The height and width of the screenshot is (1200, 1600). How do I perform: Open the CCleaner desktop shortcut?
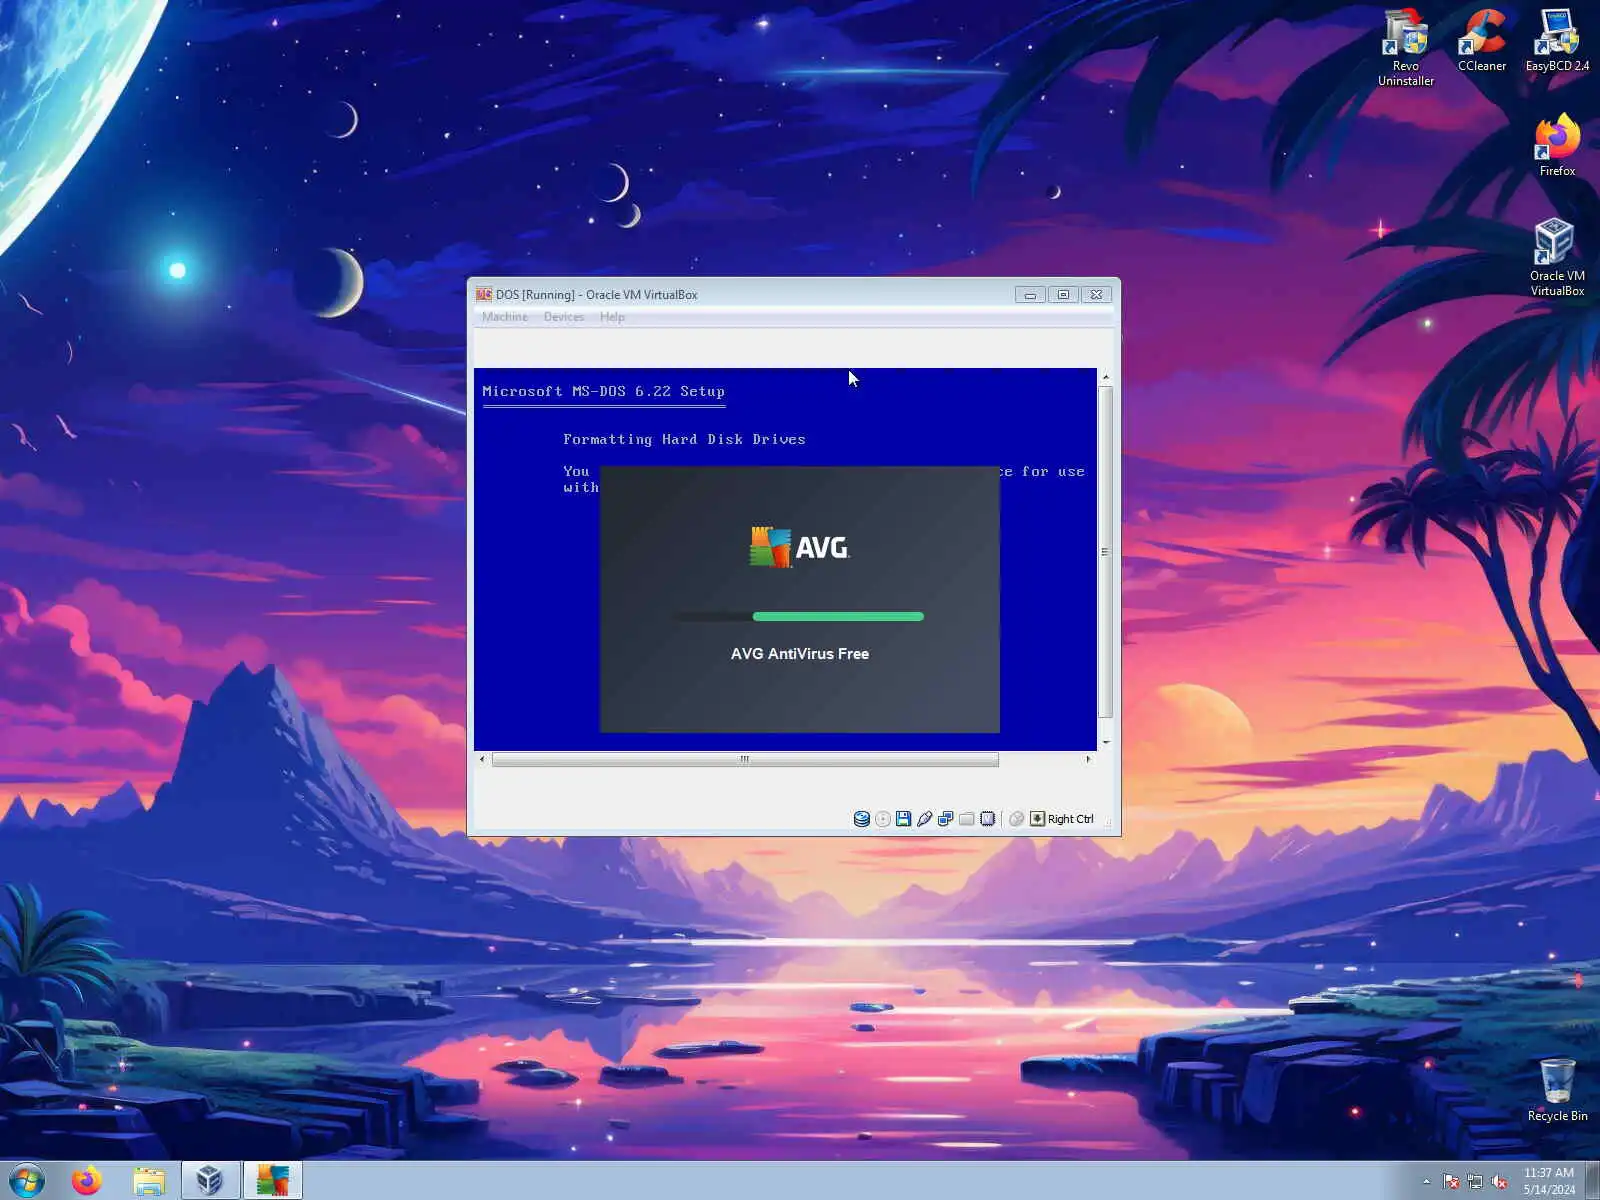[1482, 40]
